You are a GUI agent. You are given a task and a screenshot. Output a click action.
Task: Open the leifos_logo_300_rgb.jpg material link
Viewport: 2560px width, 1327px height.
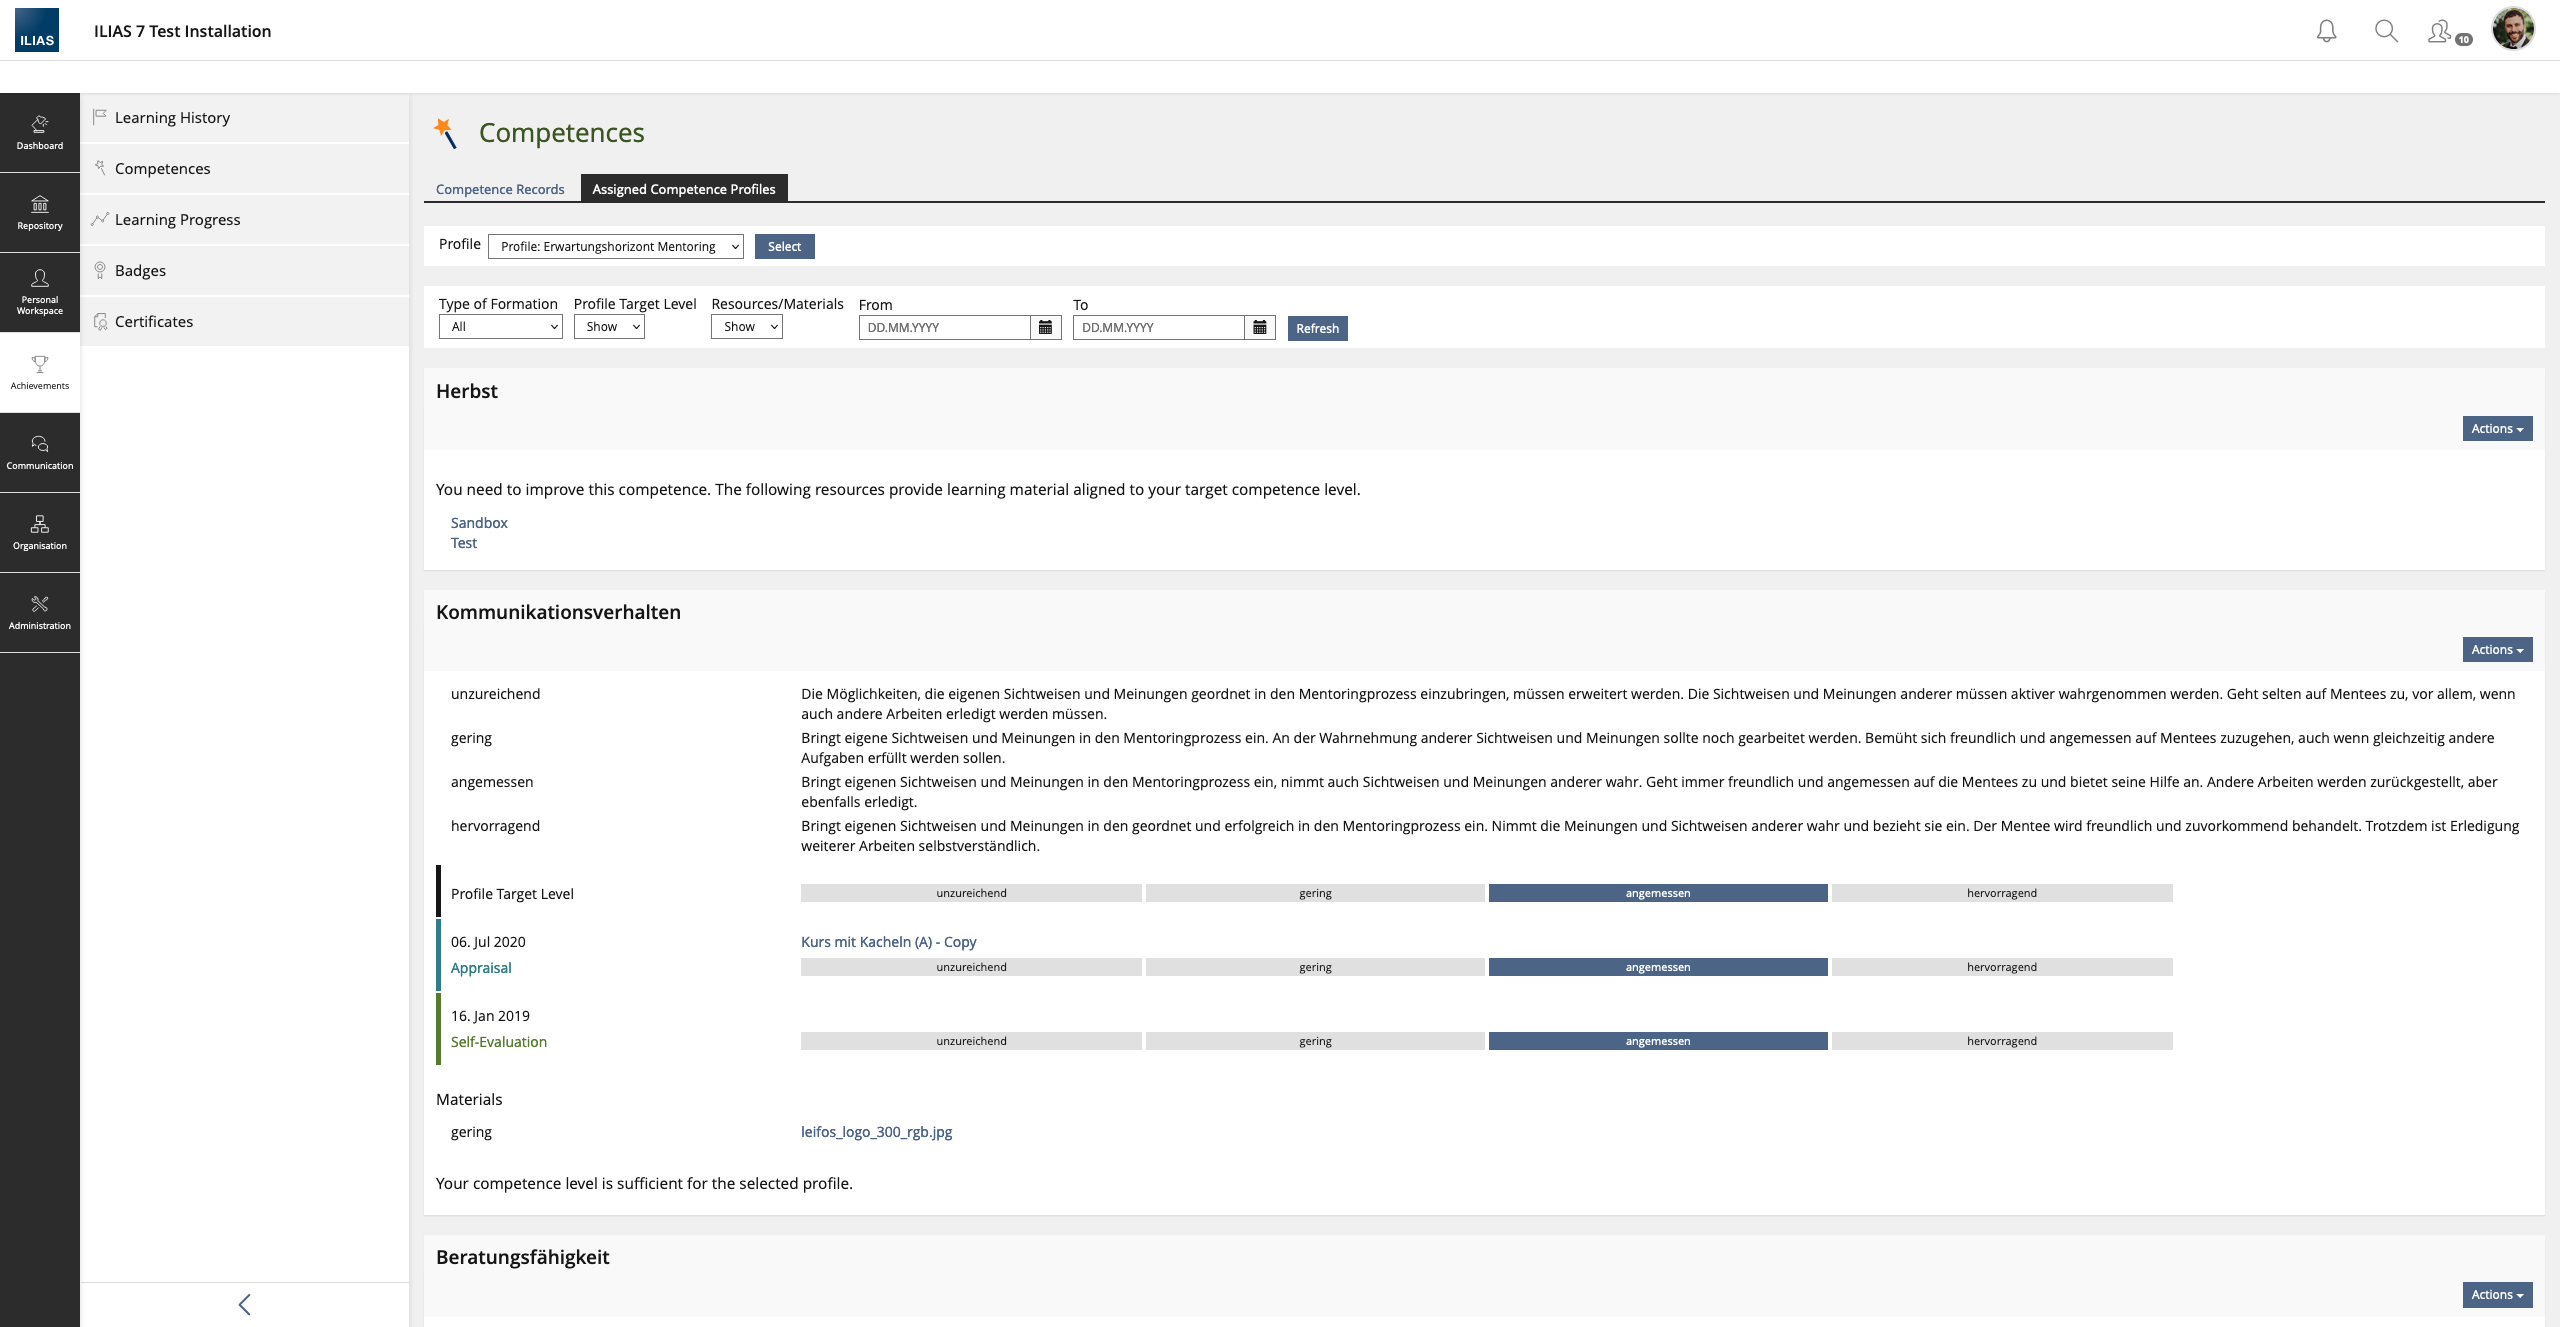click(x=876, y=1131)
